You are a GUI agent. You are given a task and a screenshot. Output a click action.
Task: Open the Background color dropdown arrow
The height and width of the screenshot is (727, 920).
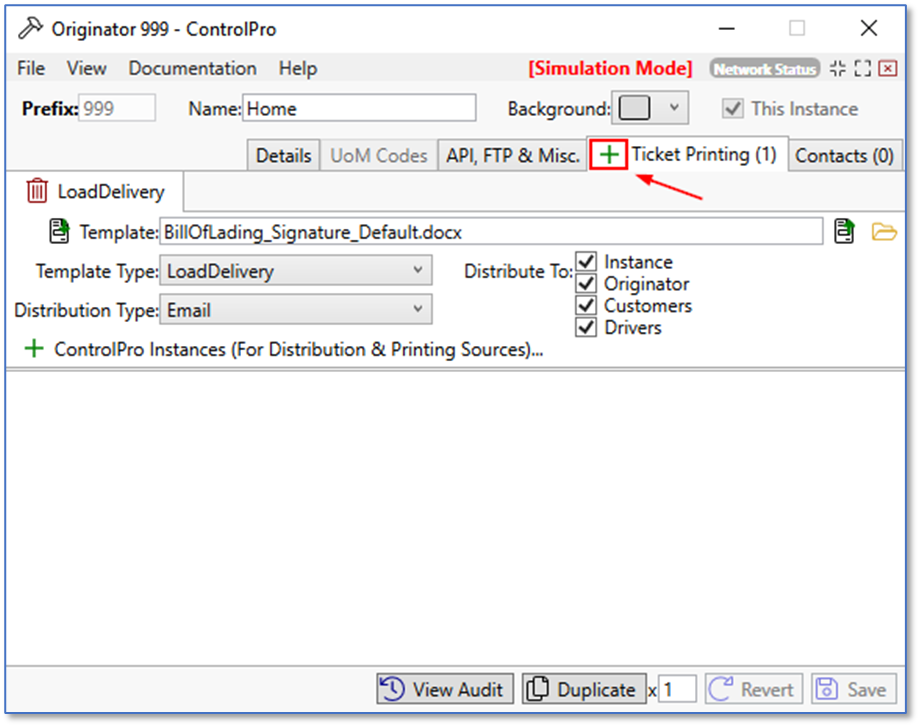pos(674,108)
